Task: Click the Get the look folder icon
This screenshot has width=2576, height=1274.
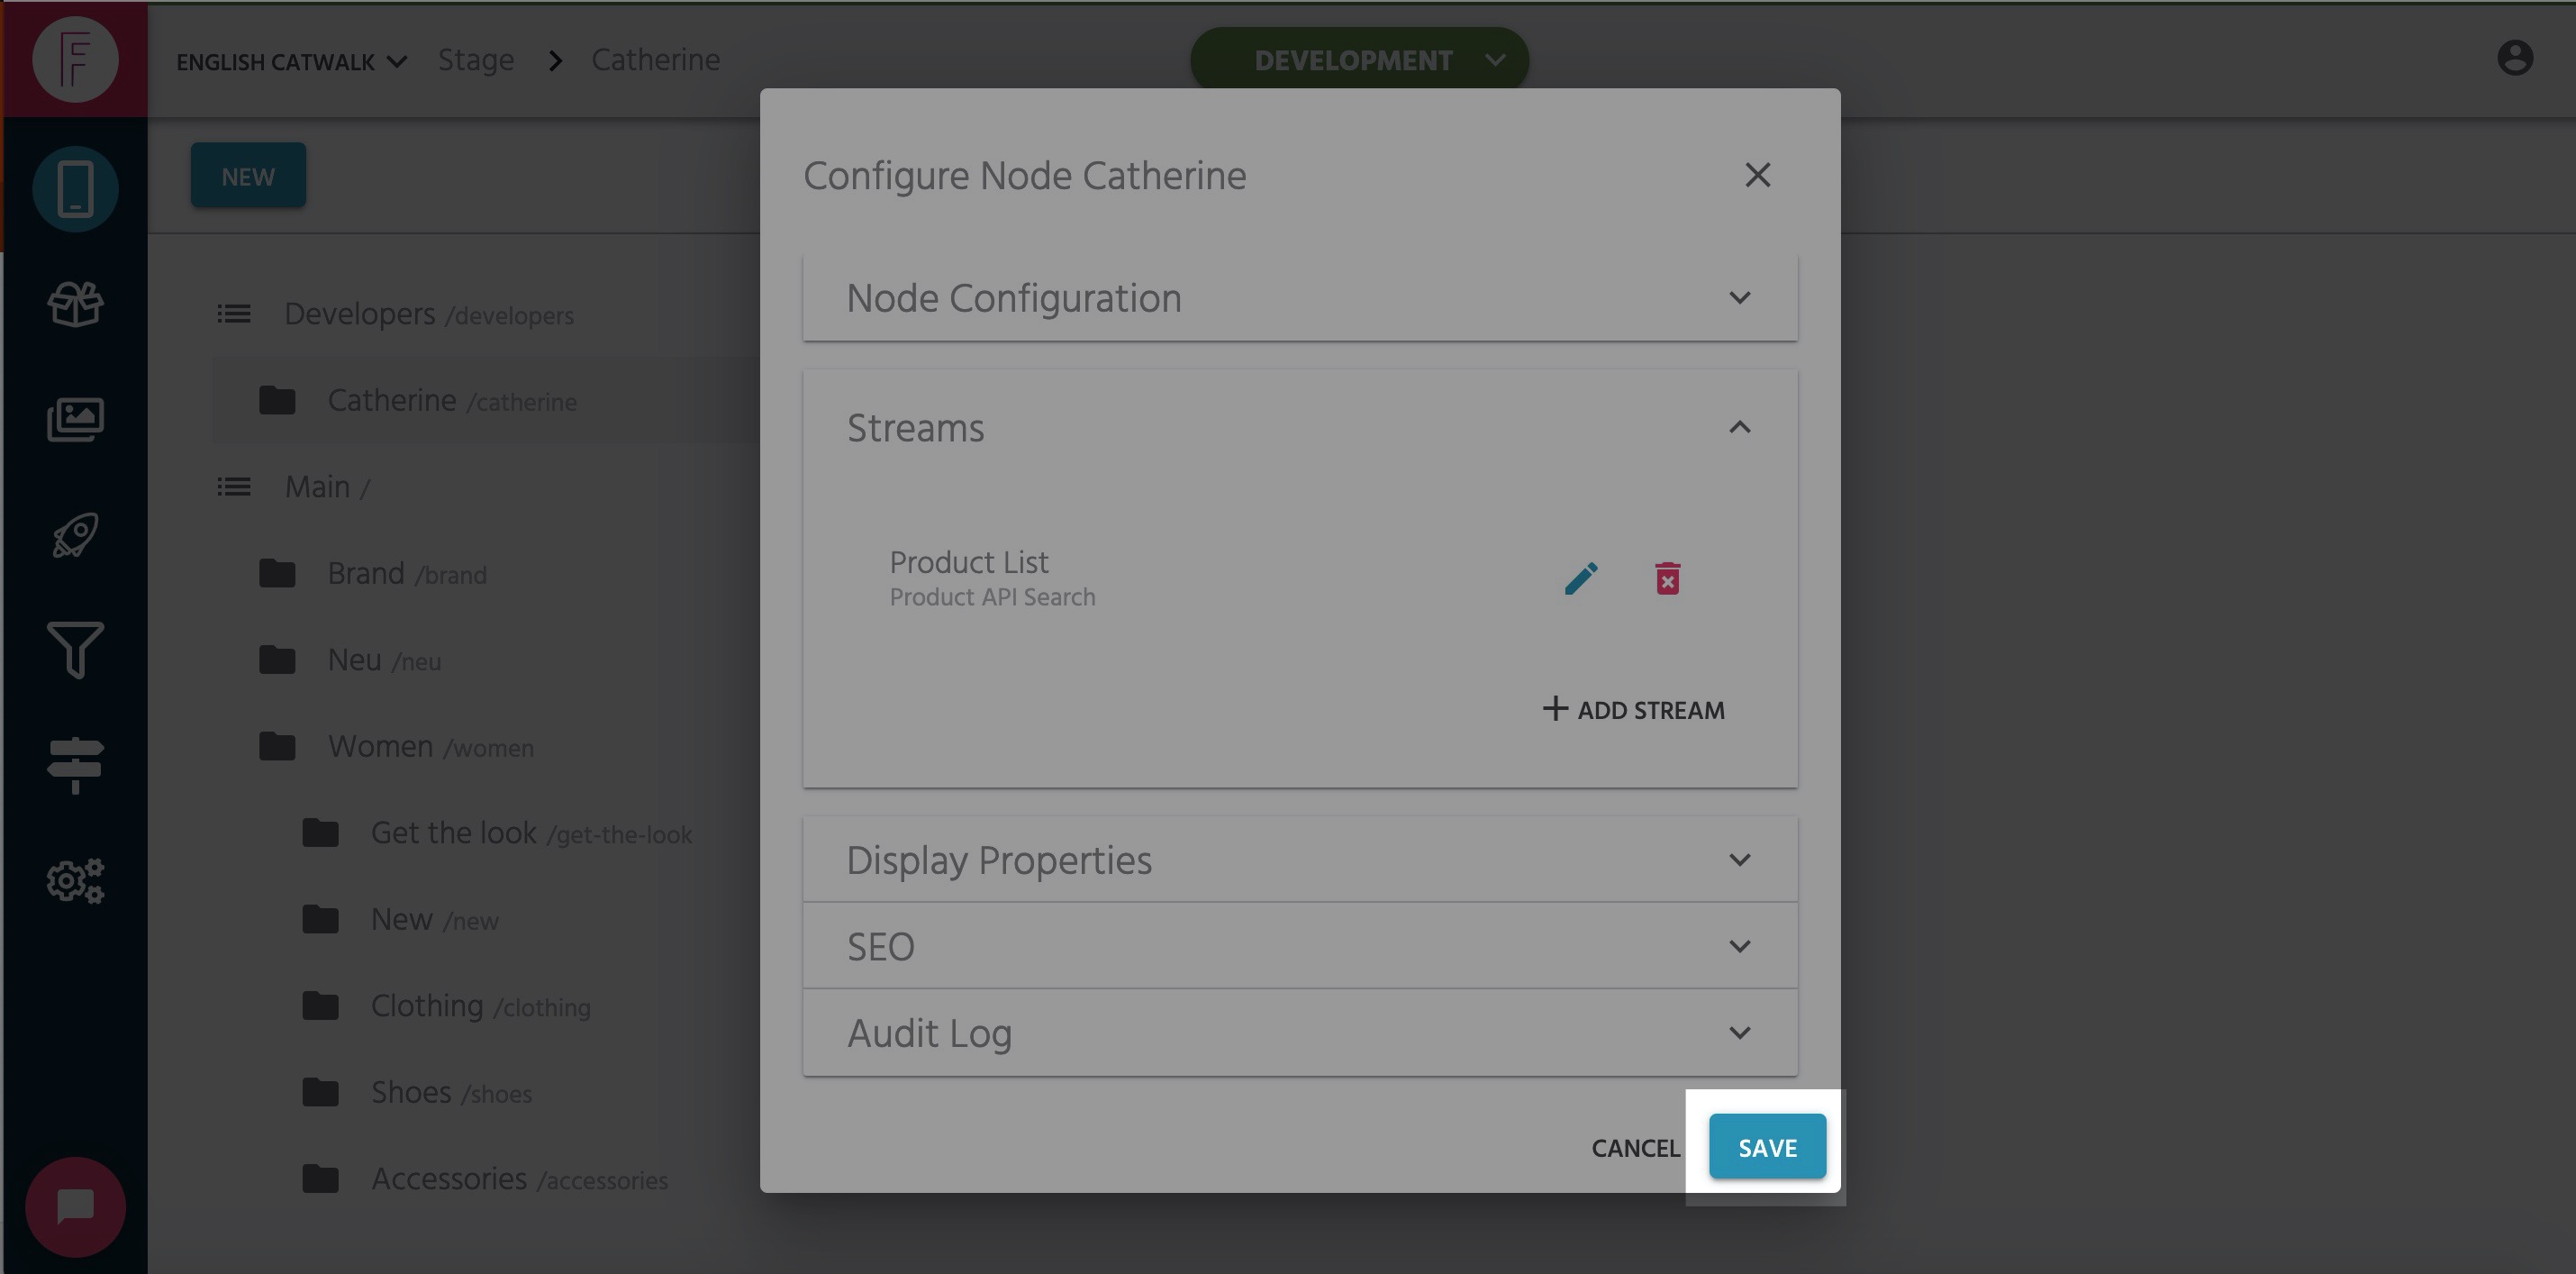Action: (x=320, y=833)
